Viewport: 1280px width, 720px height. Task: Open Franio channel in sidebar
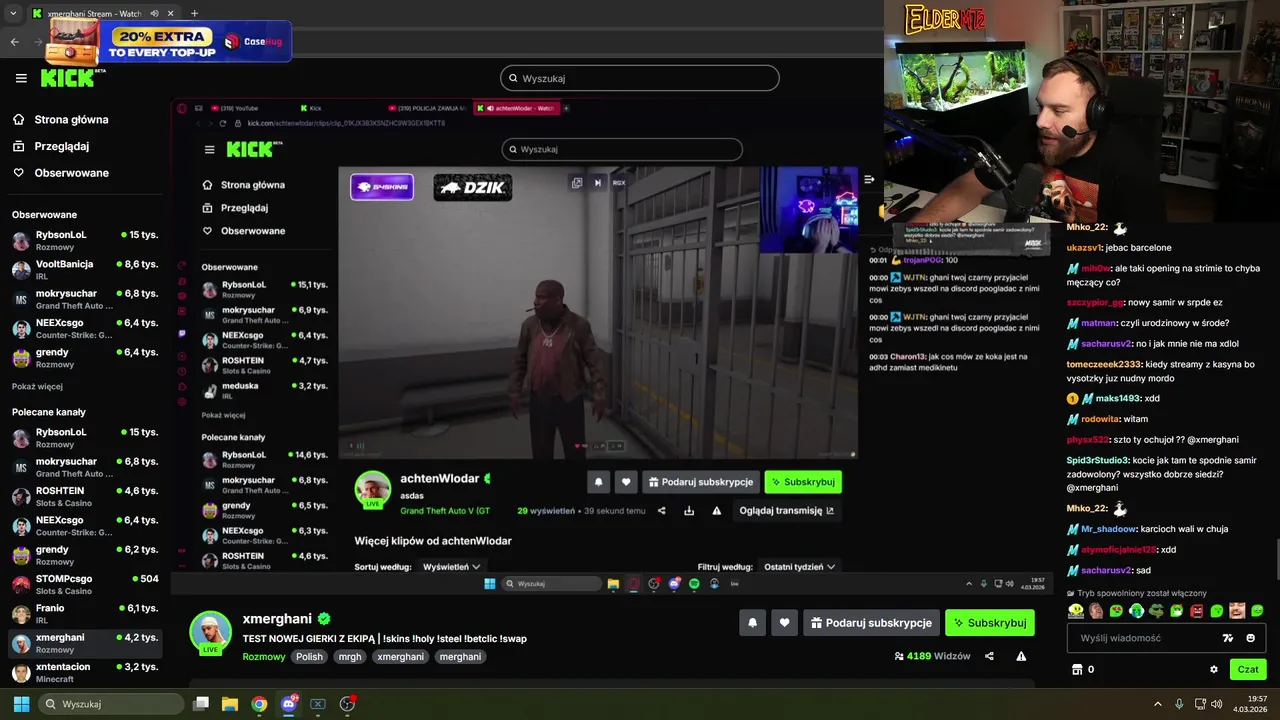tap(85, 613)
